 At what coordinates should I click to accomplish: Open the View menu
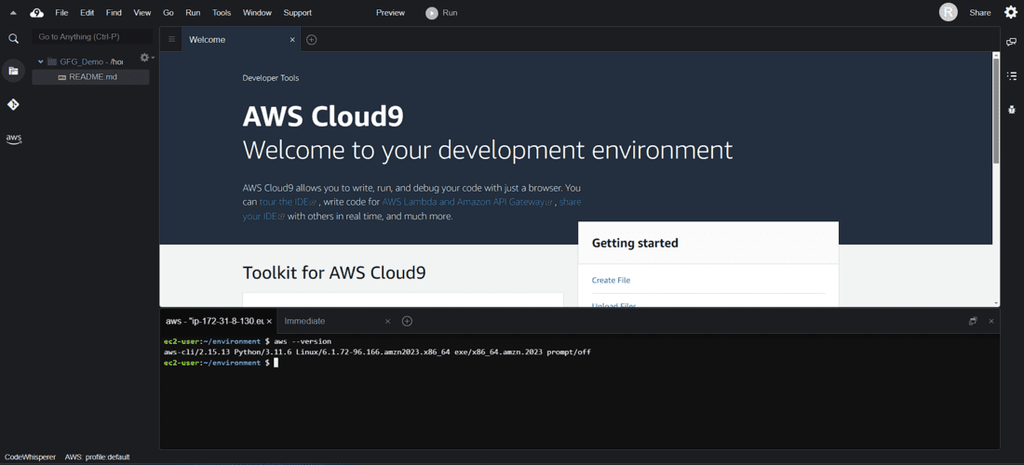(x=142, y=12)
